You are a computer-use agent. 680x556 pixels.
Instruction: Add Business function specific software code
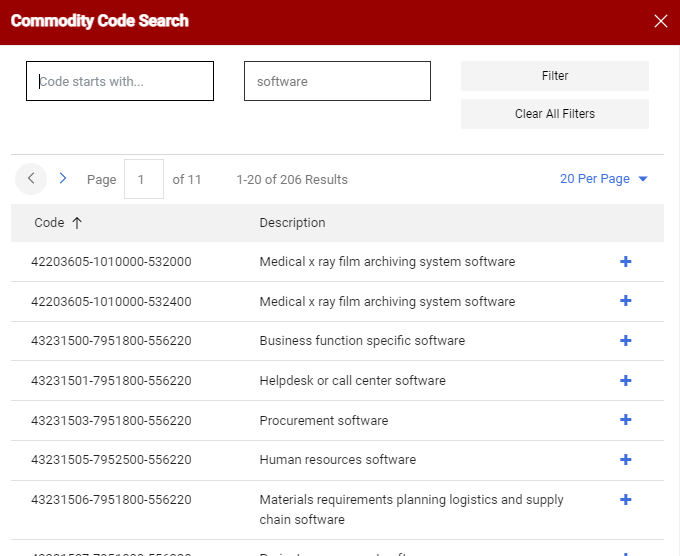(x=626, y=341)
